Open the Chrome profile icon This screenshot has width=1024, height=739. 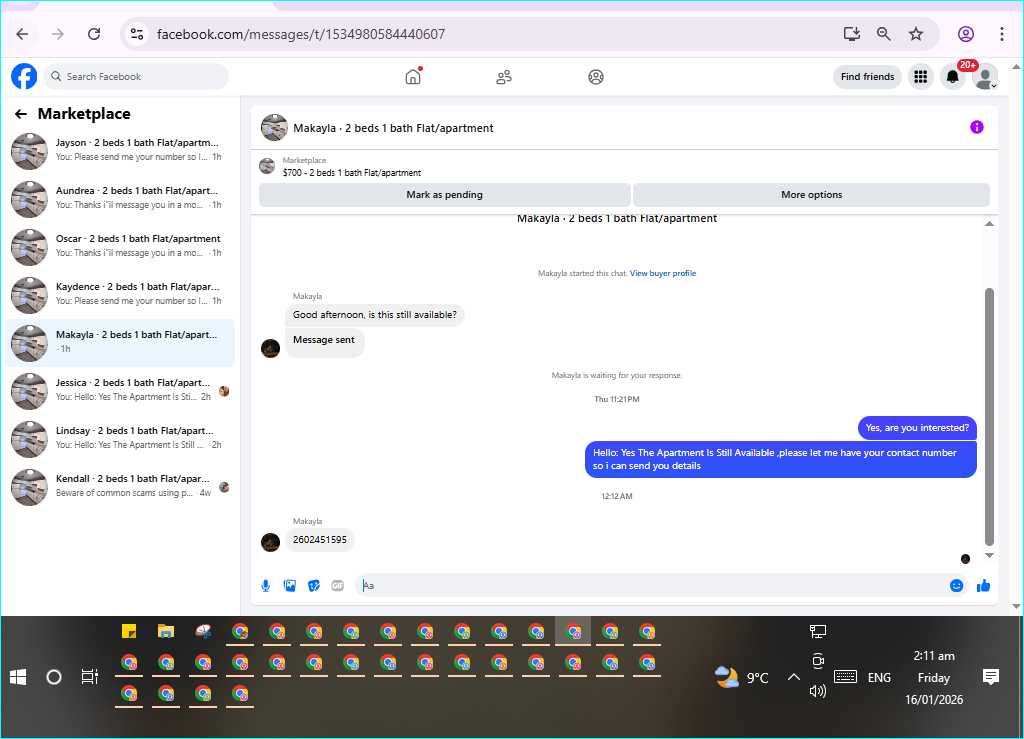pyautogui.click(x=966, y=34)
